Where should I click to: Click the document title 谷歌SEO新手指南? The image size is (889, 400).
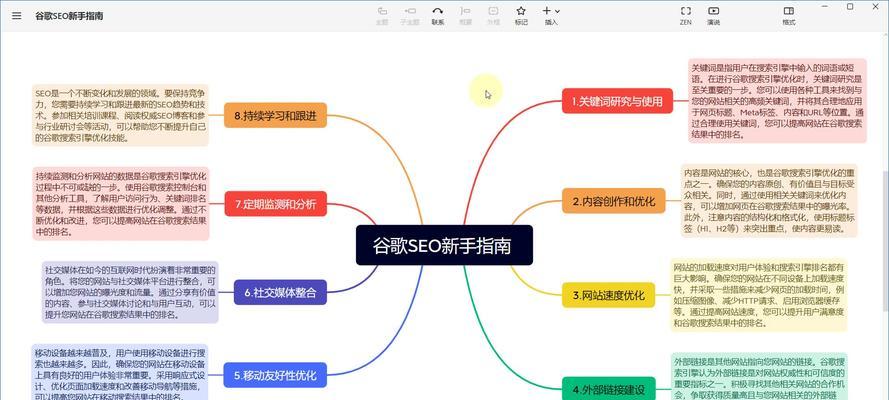point(69,16)
